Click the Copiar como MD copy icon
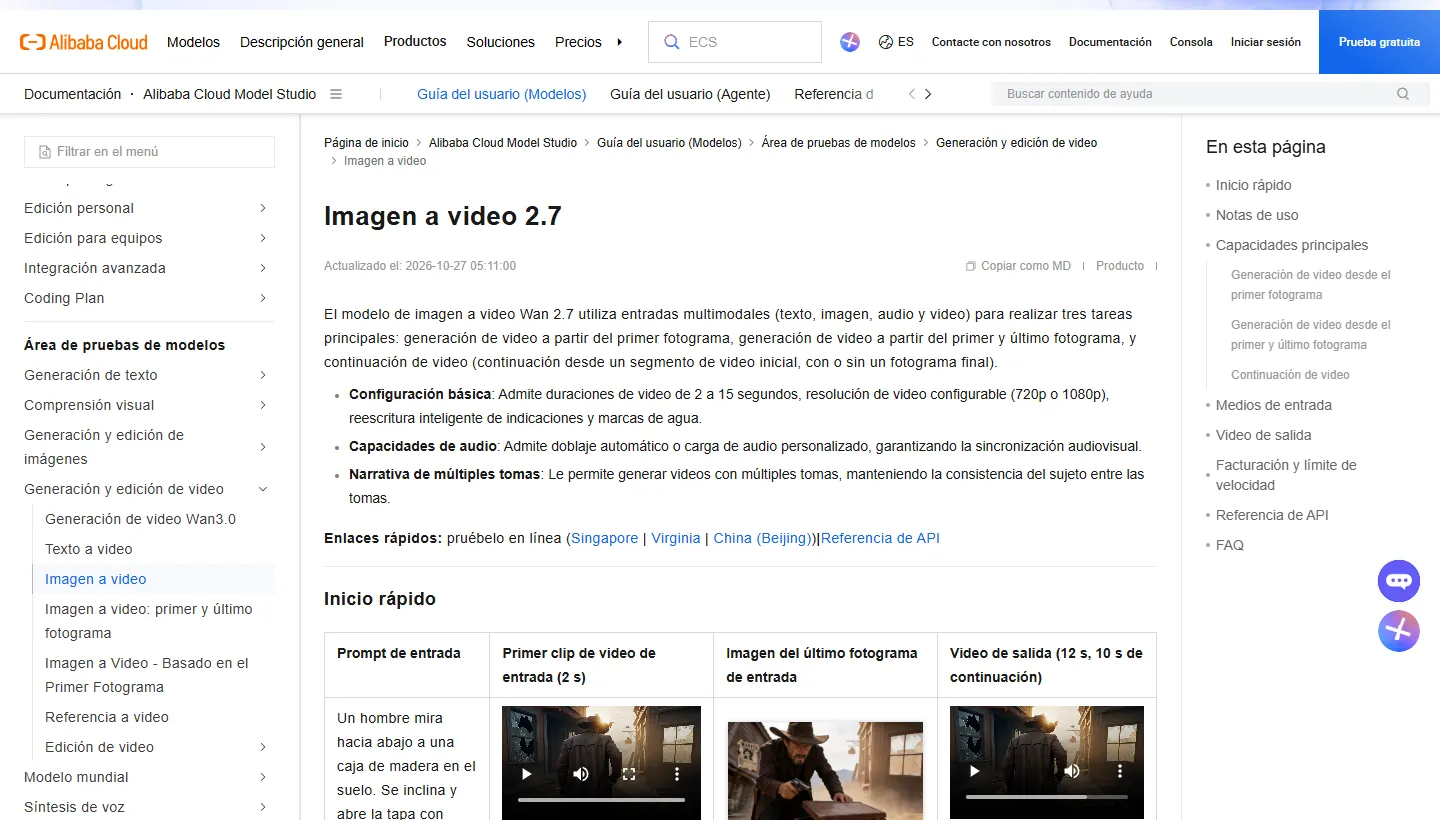Screen dimensions: 1440x820 970,266
